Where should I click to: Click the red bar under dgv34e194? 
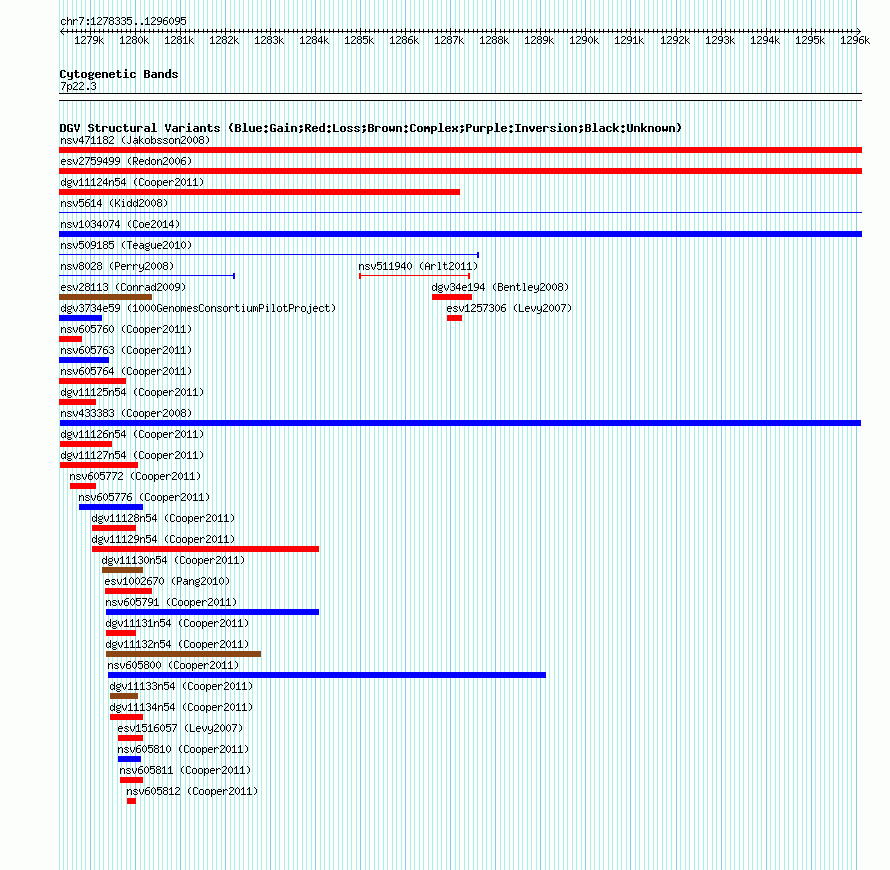coord(452,297)
